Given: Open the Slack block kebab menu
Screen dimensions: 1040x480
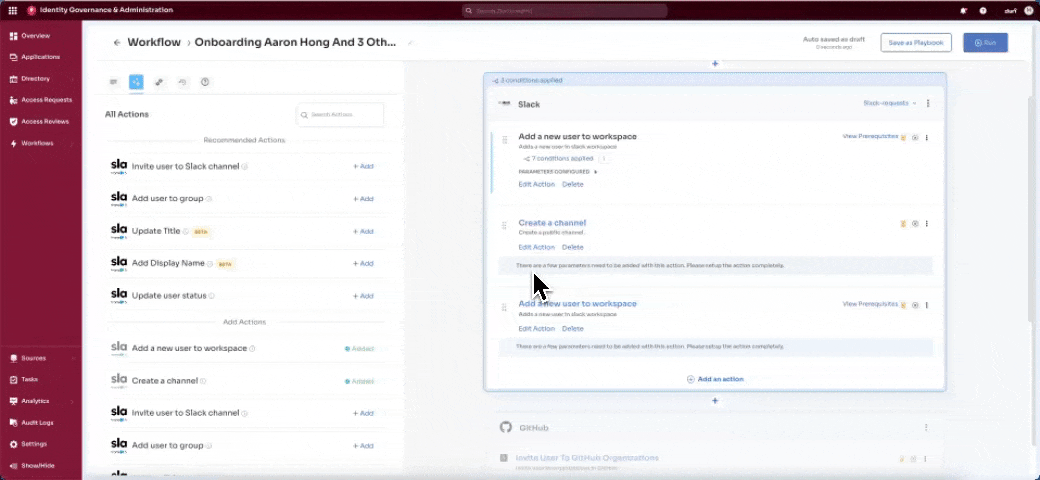Looking at the screenshot, I should pyautogui.click(x=928, y=103).
